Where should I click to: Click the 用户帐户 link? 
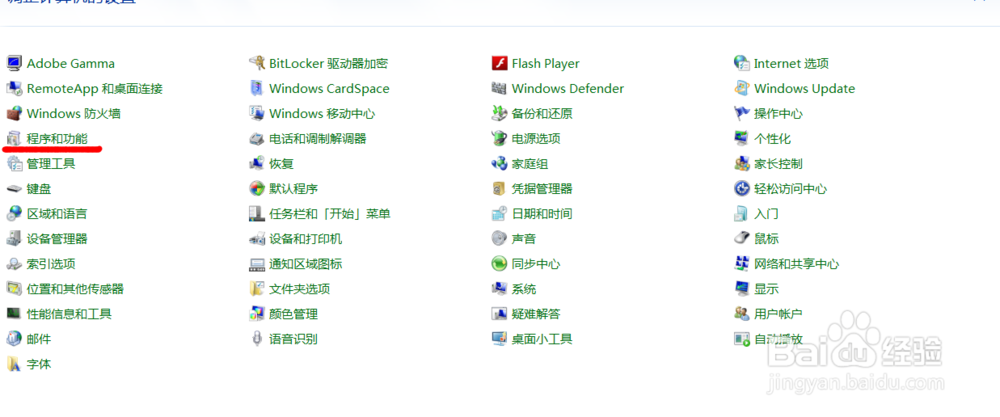(778, 314)
